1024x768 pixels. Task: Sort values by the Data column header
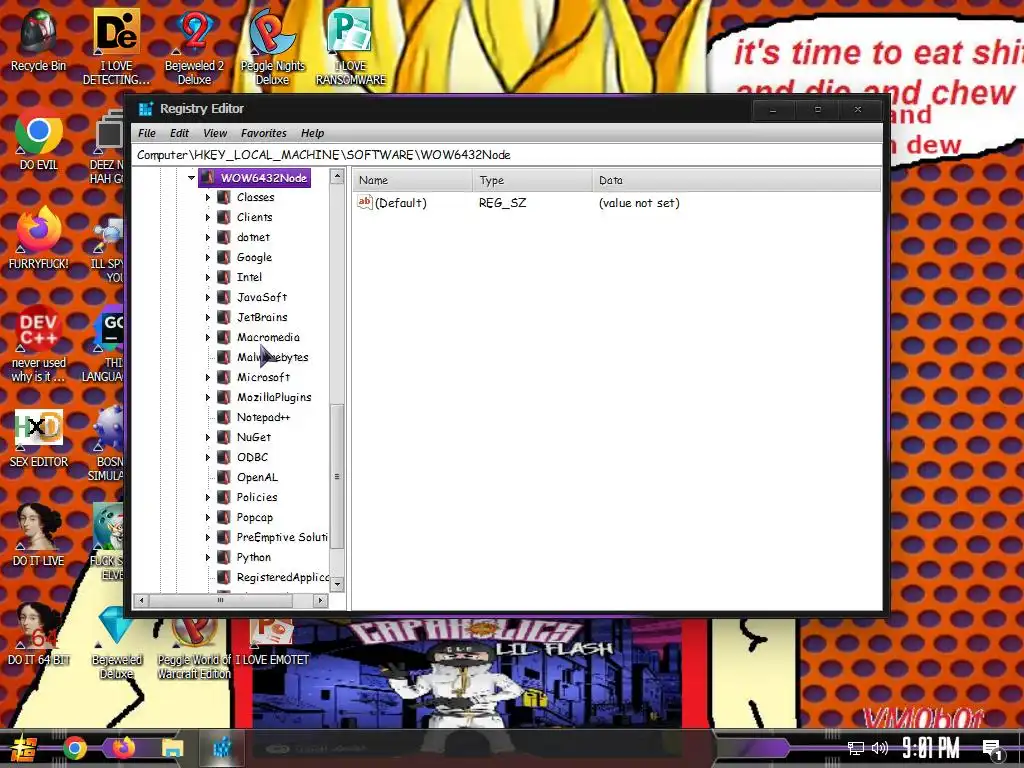tap(737, 180)
